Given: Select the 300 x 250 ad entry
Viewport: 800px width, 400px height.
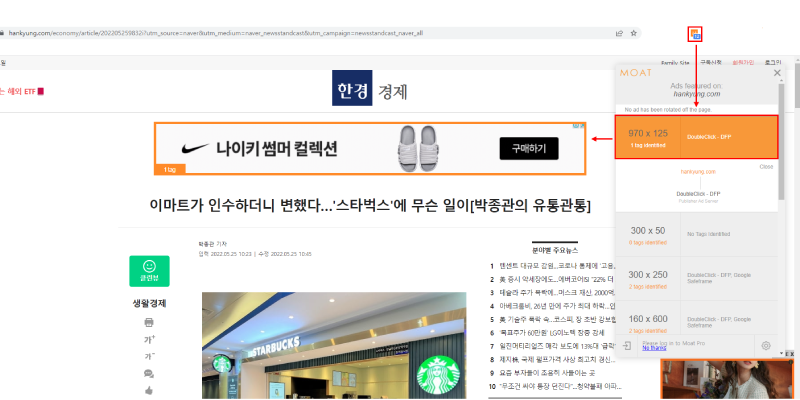Looking at the screenshot, I should pyautogui.click(x=696, y=279).
